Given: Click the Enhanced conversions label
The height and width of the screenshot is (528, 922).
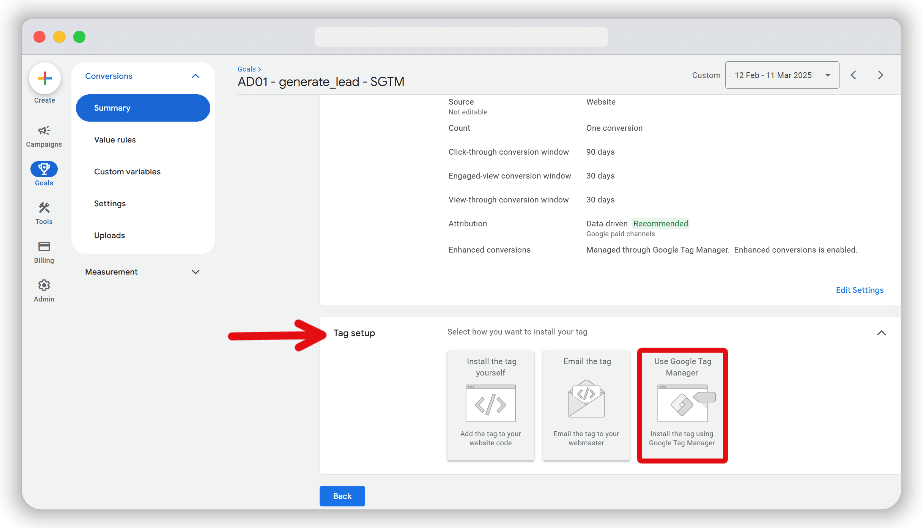Looking at the screenshot, I should (489, 250).
